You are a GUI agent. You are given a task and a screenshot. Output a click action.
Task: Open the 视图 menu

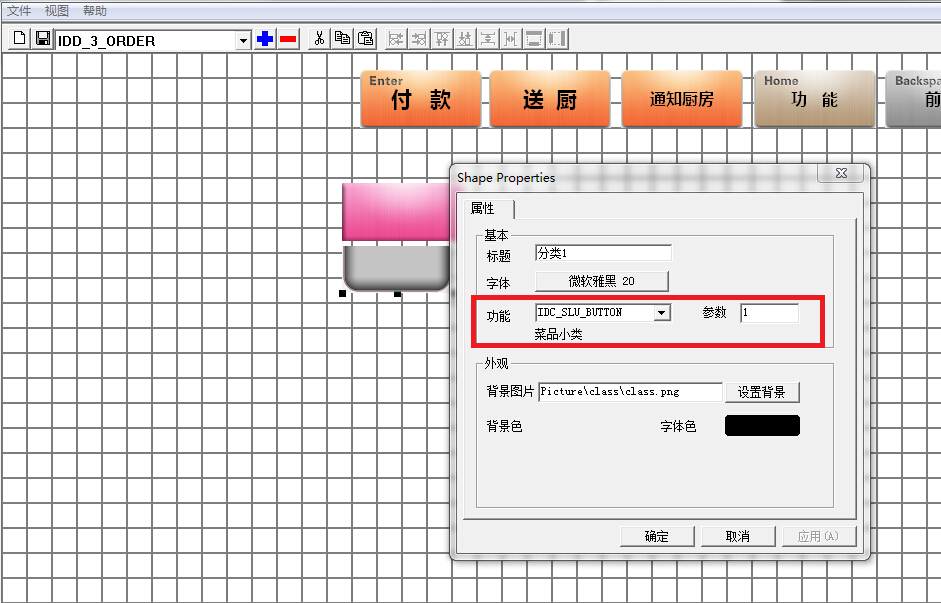(57, 11)
